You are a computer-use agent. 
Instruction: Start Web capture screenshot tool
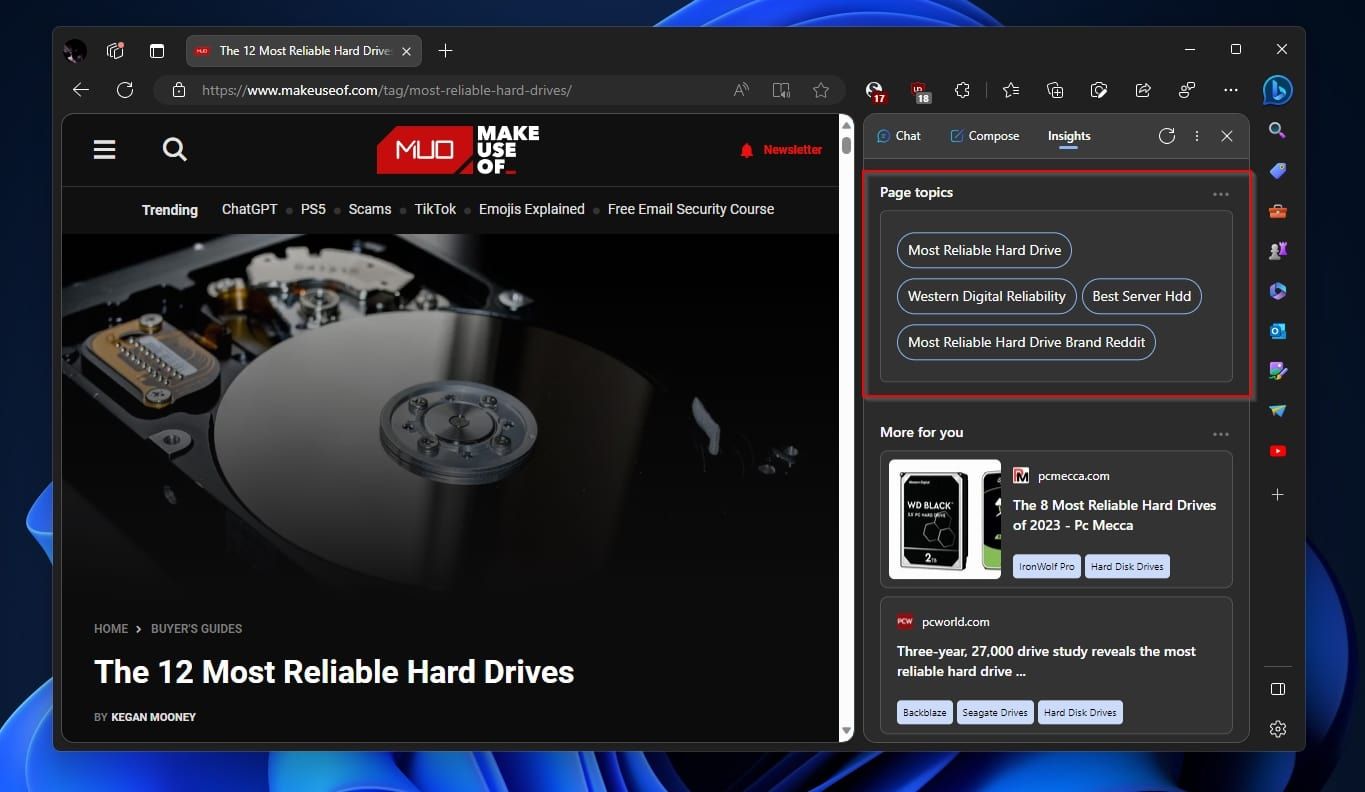pos(1099,90)
